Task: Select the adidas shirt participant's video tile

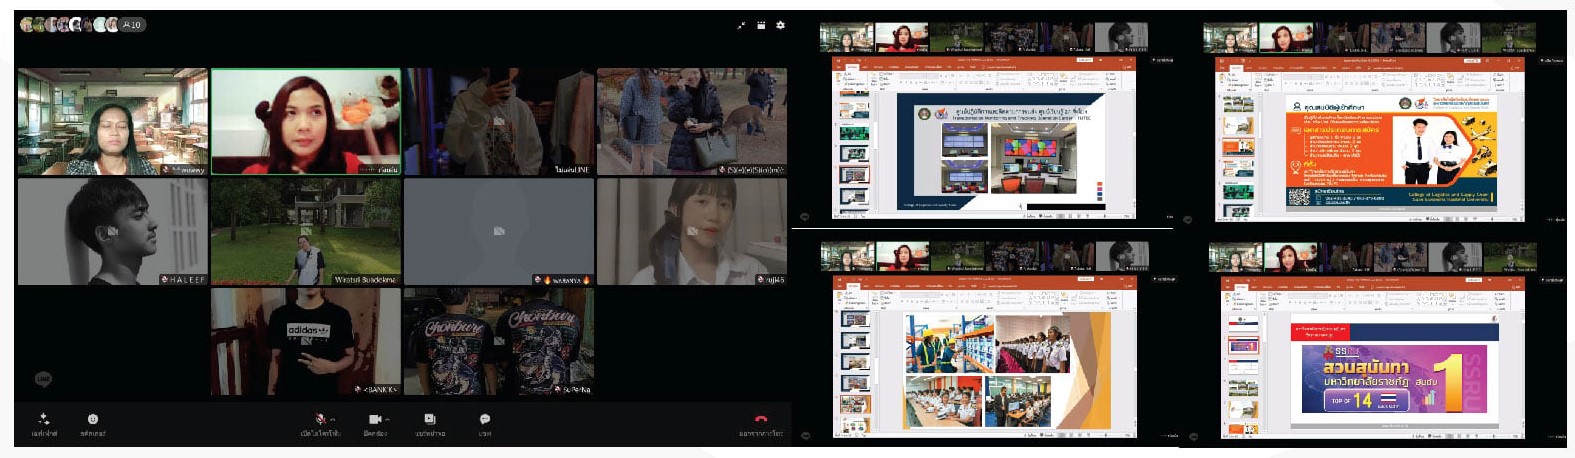Action: pyautogui.click(x=305, y=342)
